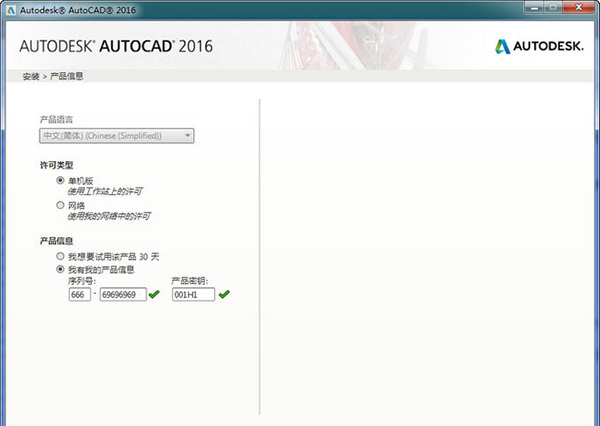Click the Autodesk logo at top right
Viewport: 600px width, 426px height.
point(539,46)
